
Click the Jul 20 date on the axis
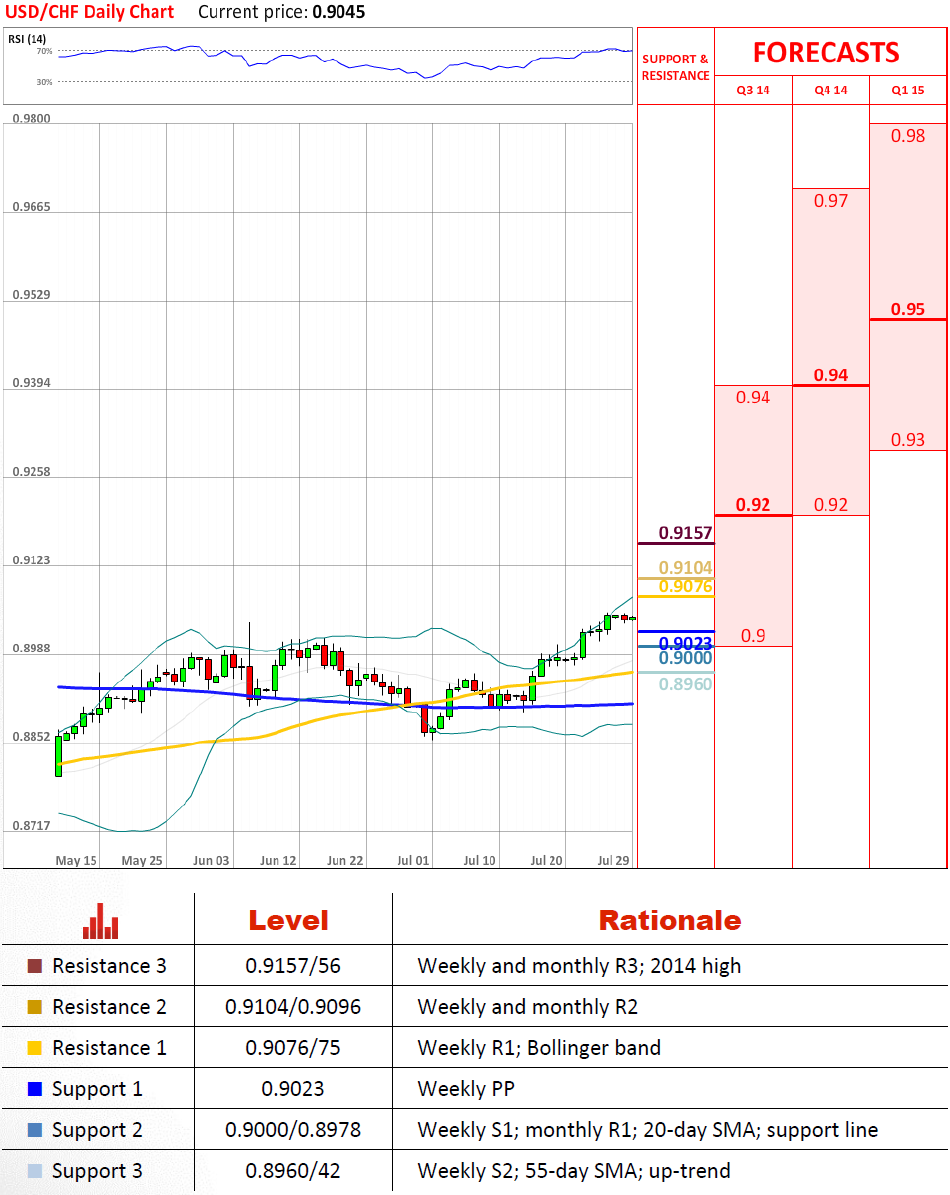tap(546, 860)
